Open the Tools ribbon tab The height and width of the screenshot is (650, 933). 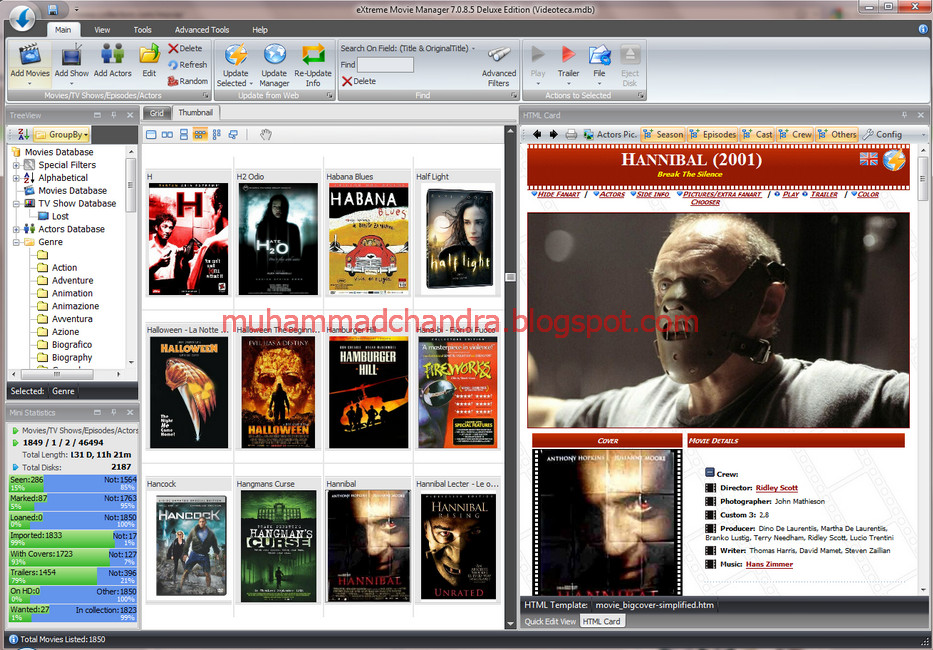click(142, 30)
